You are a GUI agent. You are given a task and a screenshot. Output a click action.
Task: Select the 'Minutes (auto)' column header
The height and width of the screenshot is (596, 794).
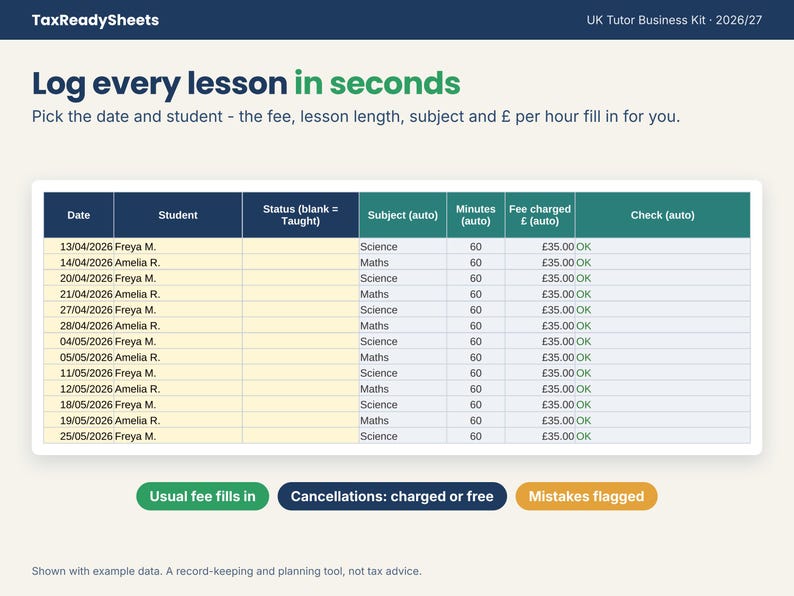(x=475, y=215)
